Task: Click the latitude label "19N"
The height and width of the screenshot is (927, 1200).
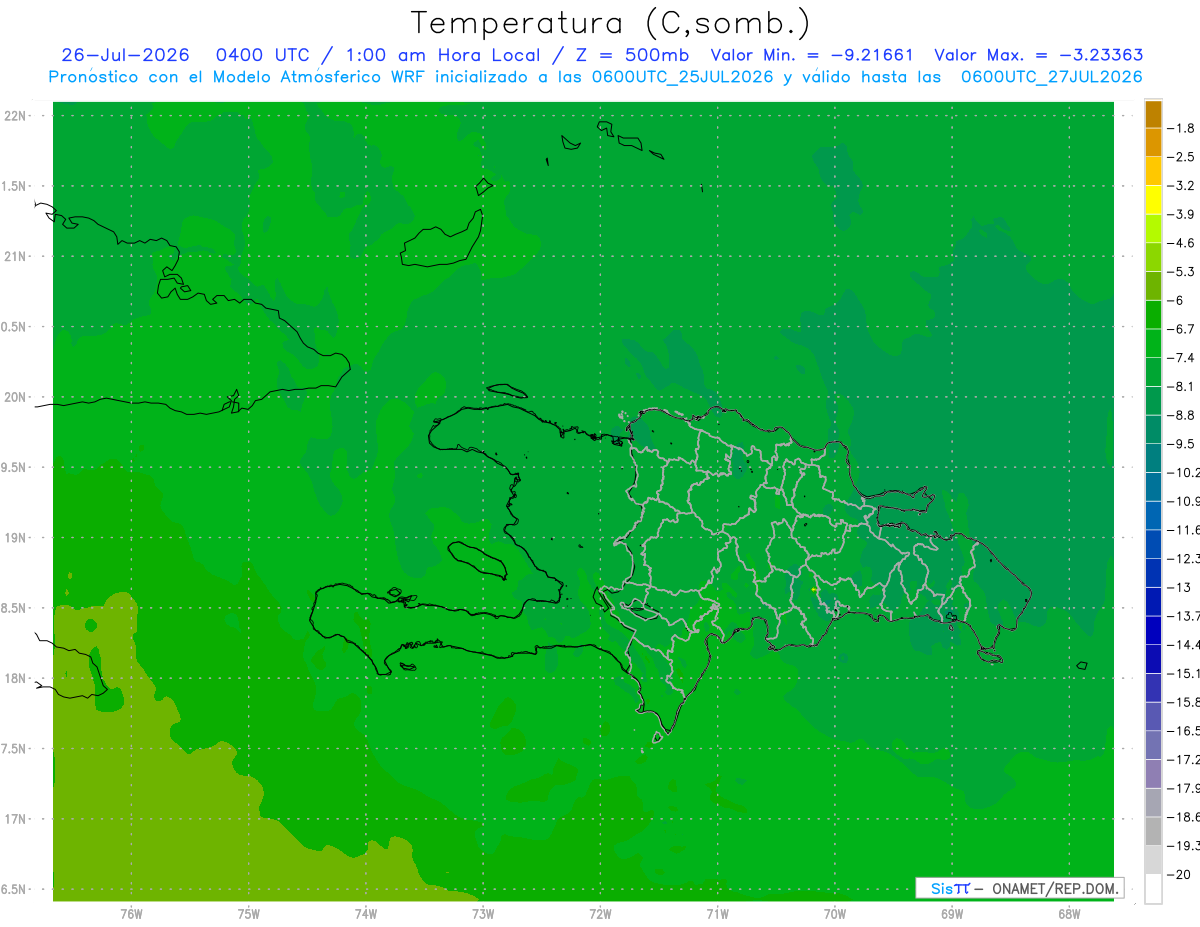Action: coord(16,538)
